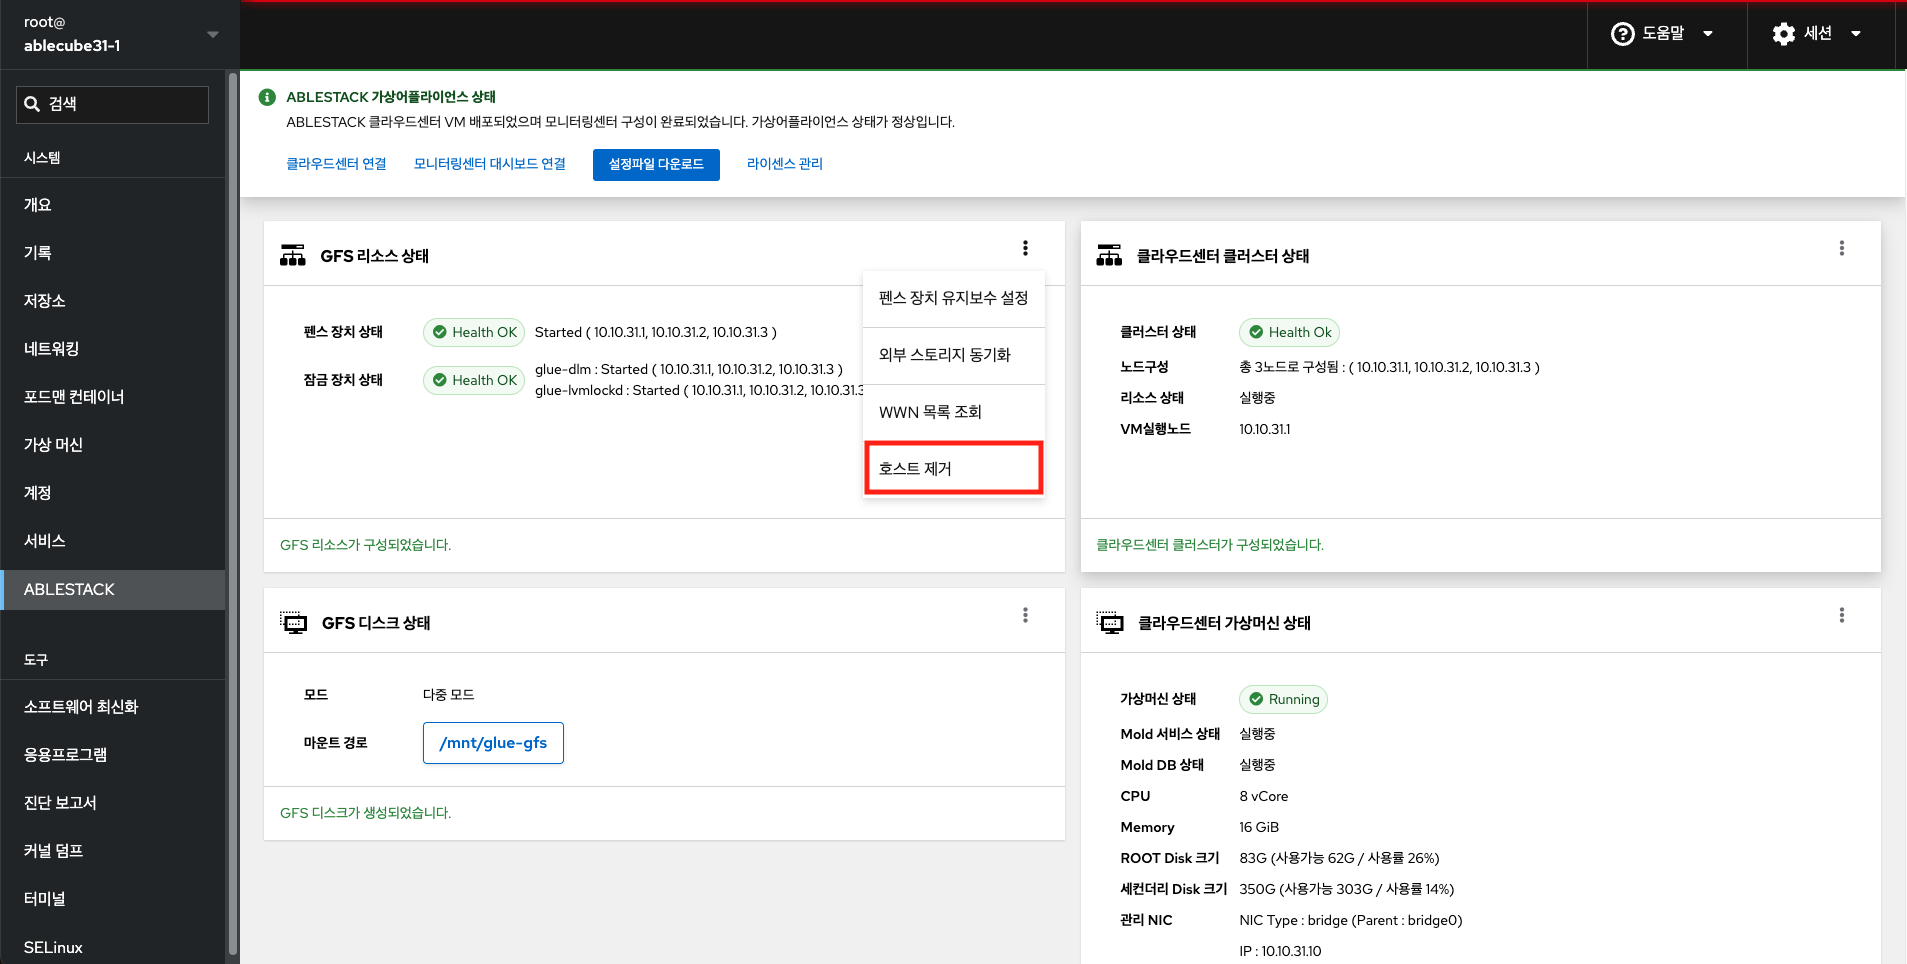This screenshot has width=1907, height=964.
Task: Open the GFS 리소스 상태 kebab menu
Action: point(1025,248)
